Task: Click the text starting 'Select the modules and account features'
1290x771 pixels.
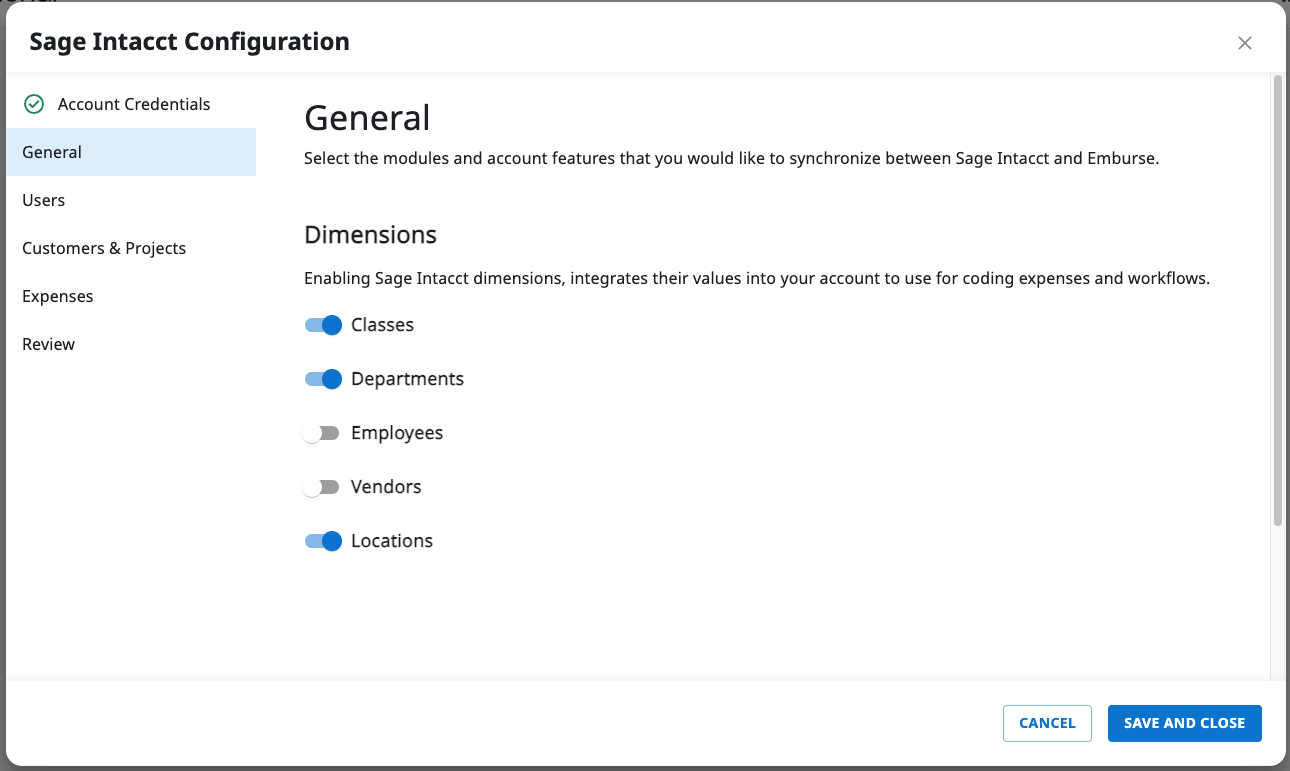Action: point(731,158)
